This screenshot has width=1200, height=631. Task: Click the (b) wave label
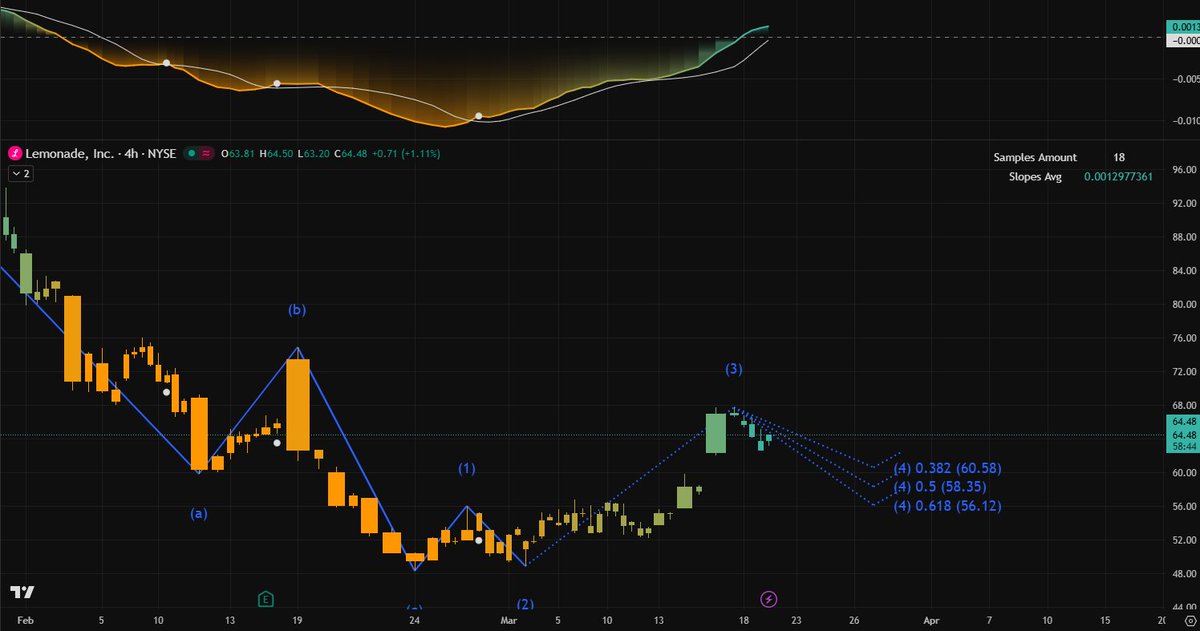click(x=297, y=310)
